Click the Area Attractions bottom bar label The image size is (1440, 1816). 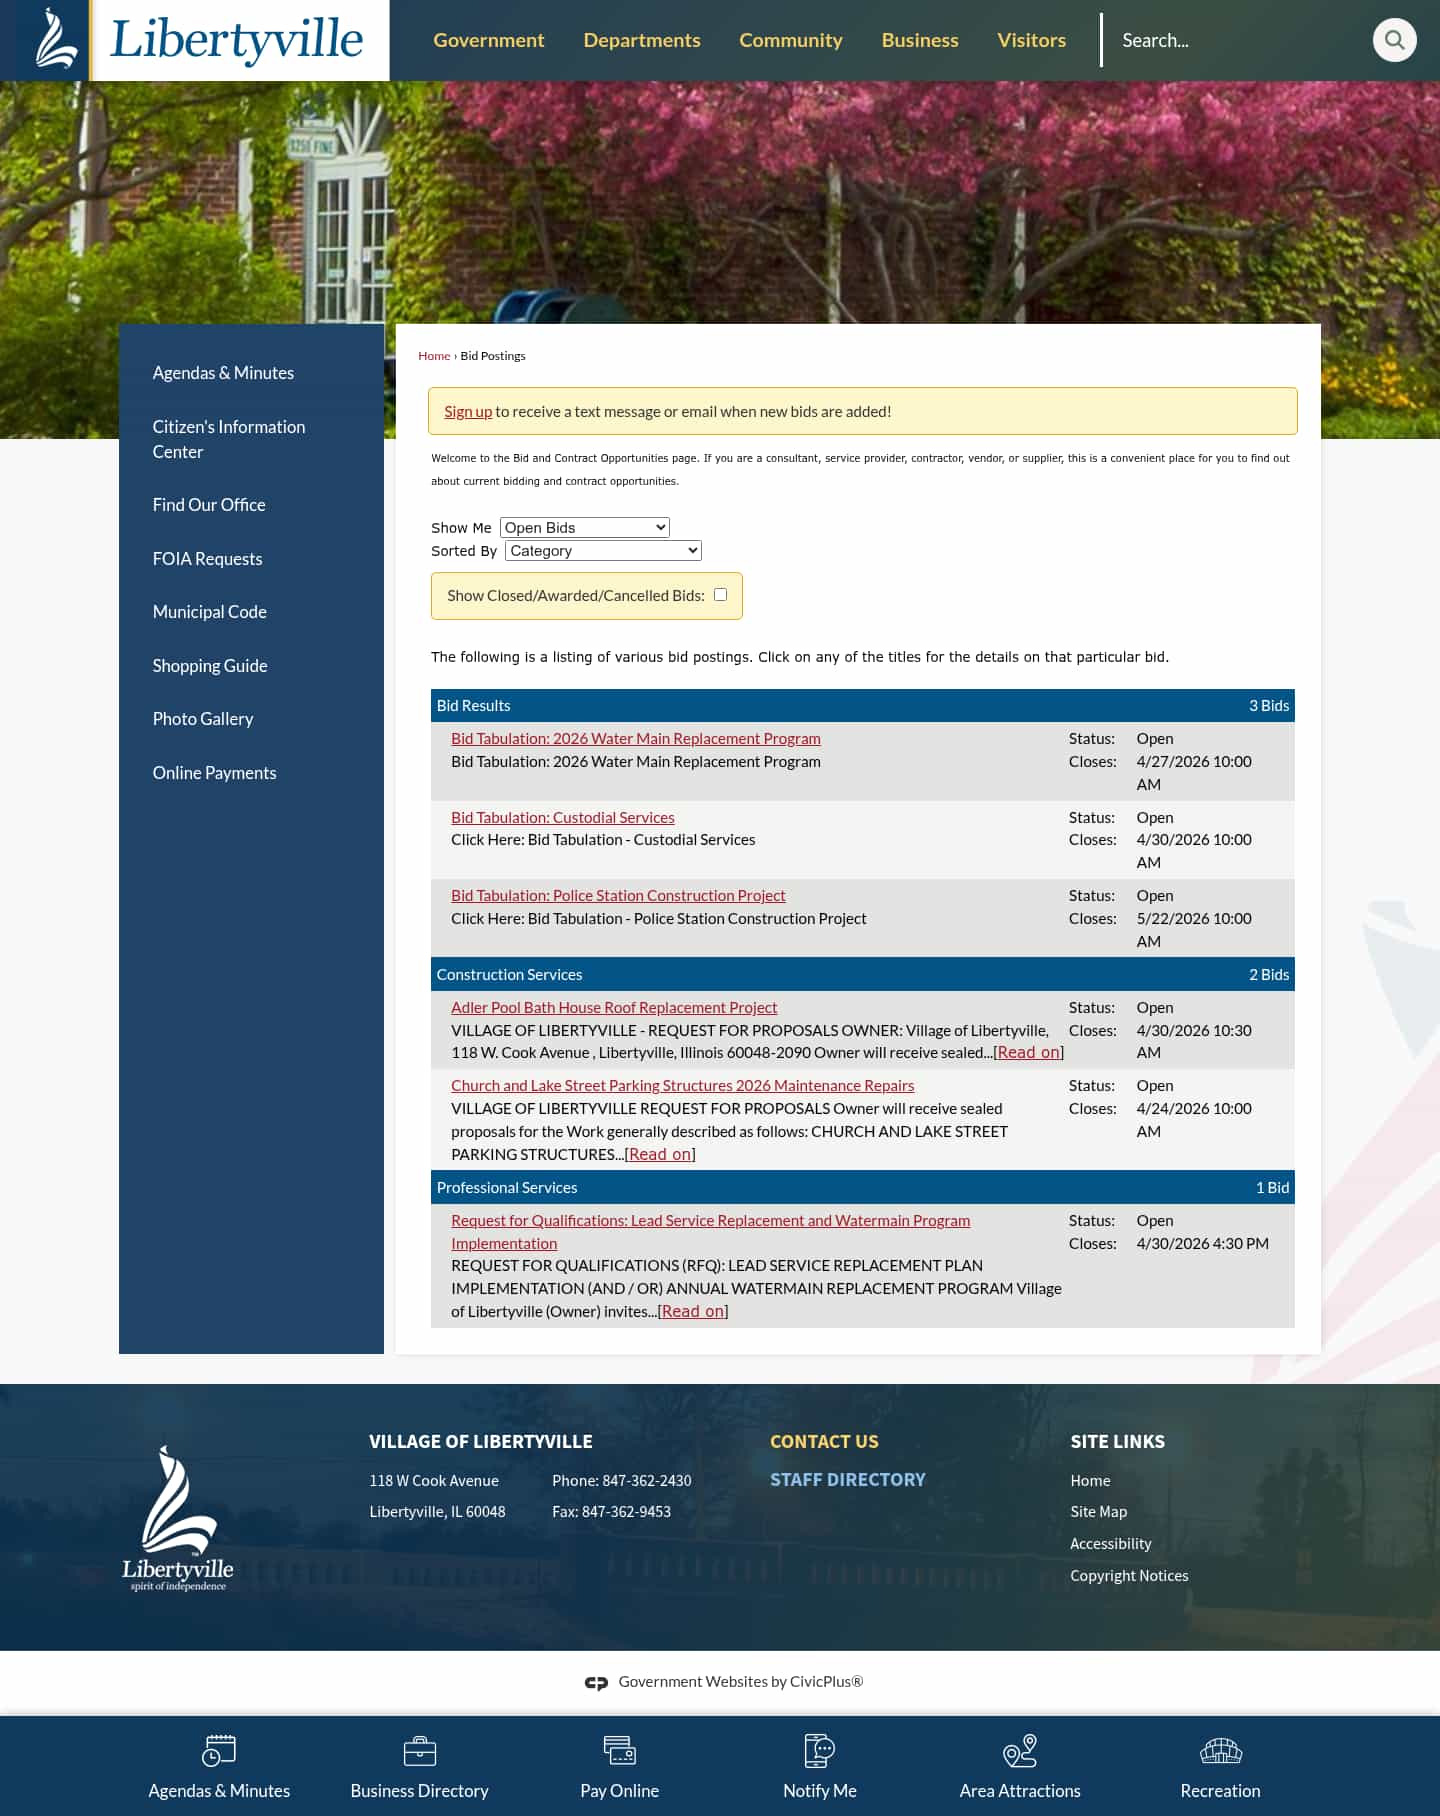[1020, 1791]
